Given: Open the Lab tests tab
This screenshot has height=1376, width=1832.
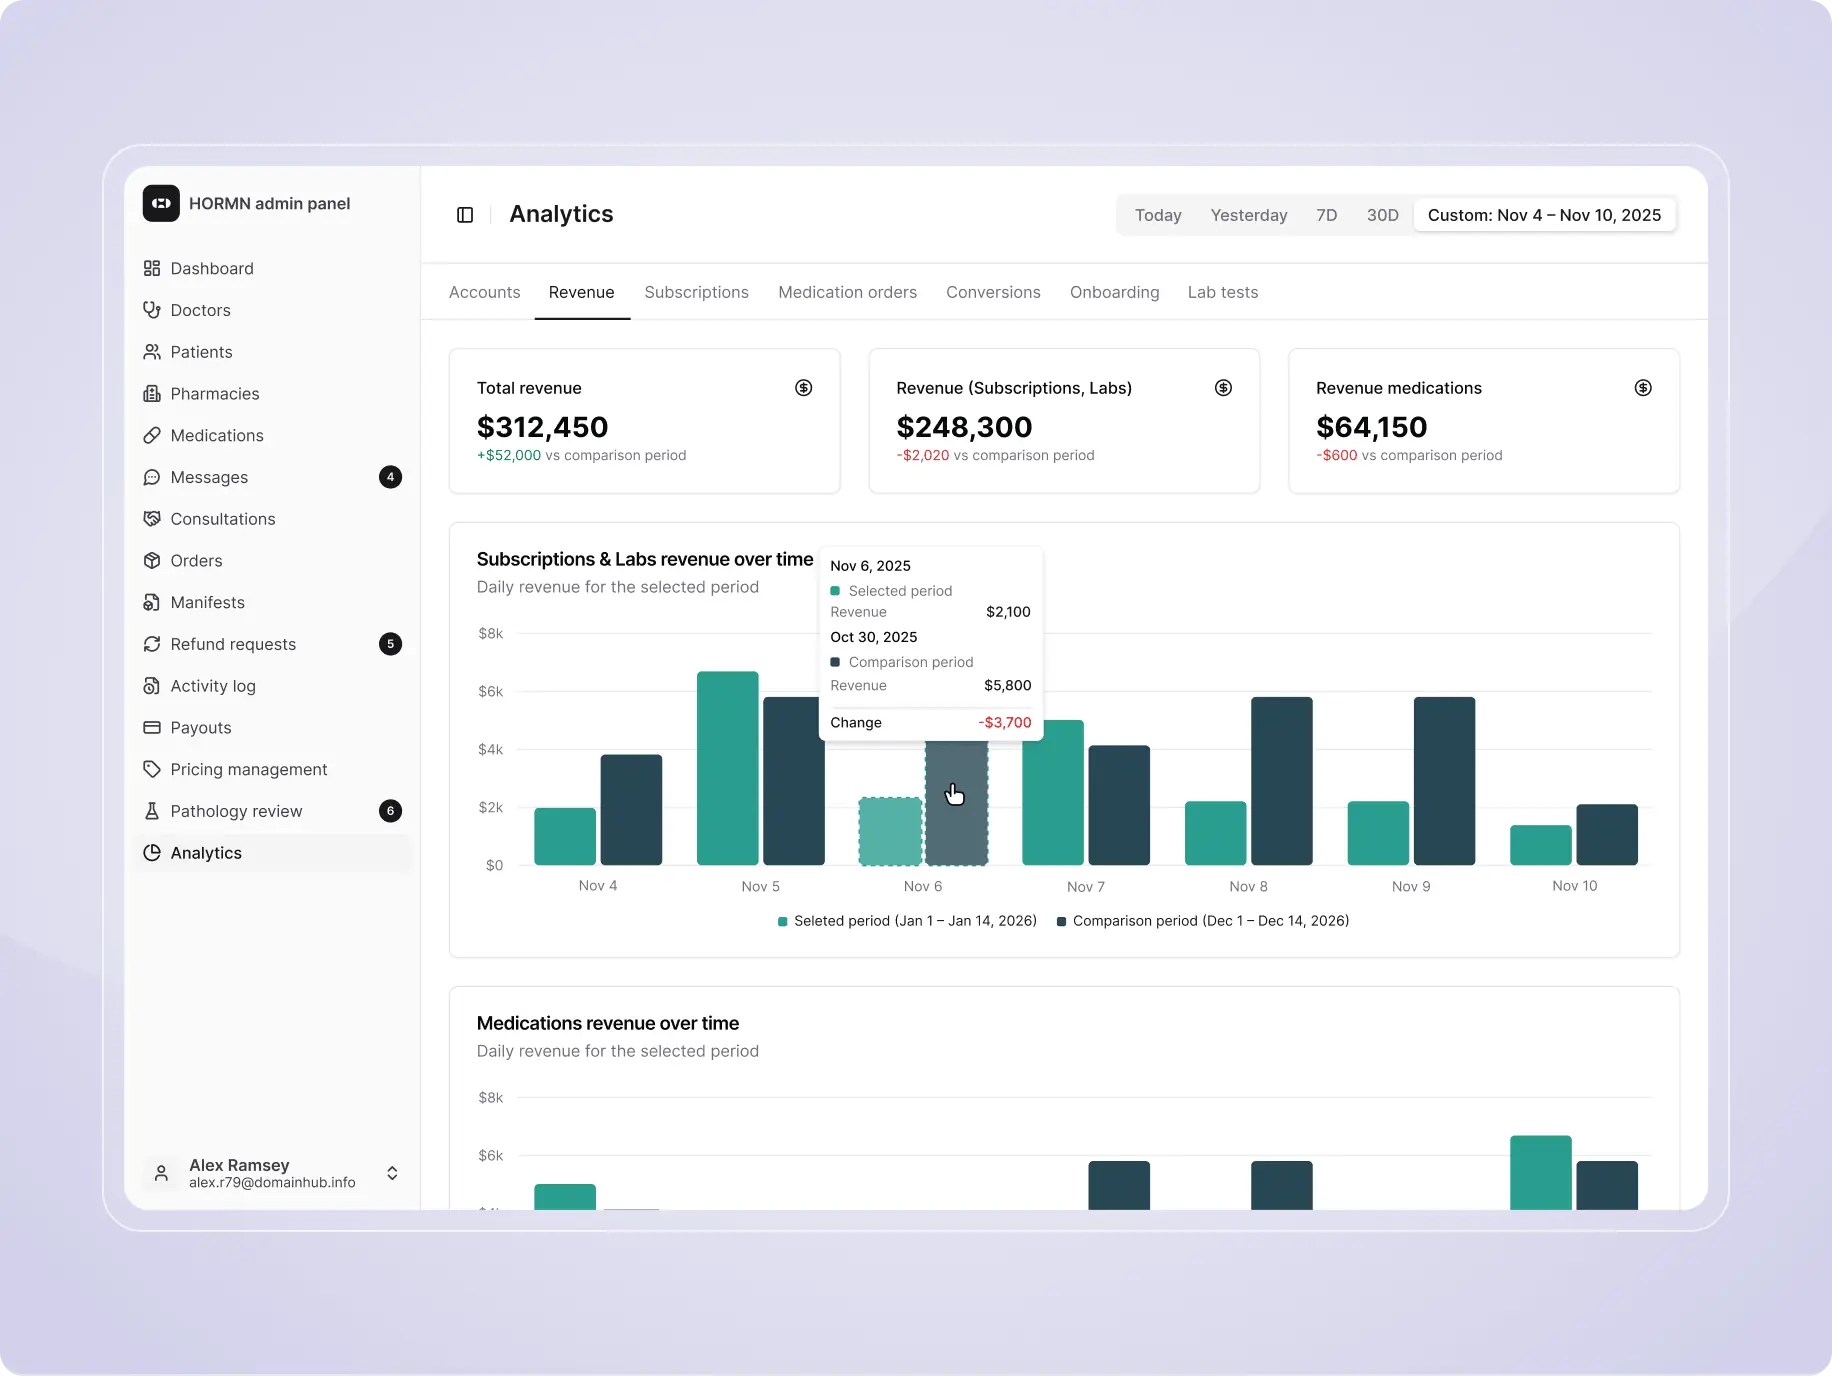Looking at the screenshot, I should tap(1222, 292).
